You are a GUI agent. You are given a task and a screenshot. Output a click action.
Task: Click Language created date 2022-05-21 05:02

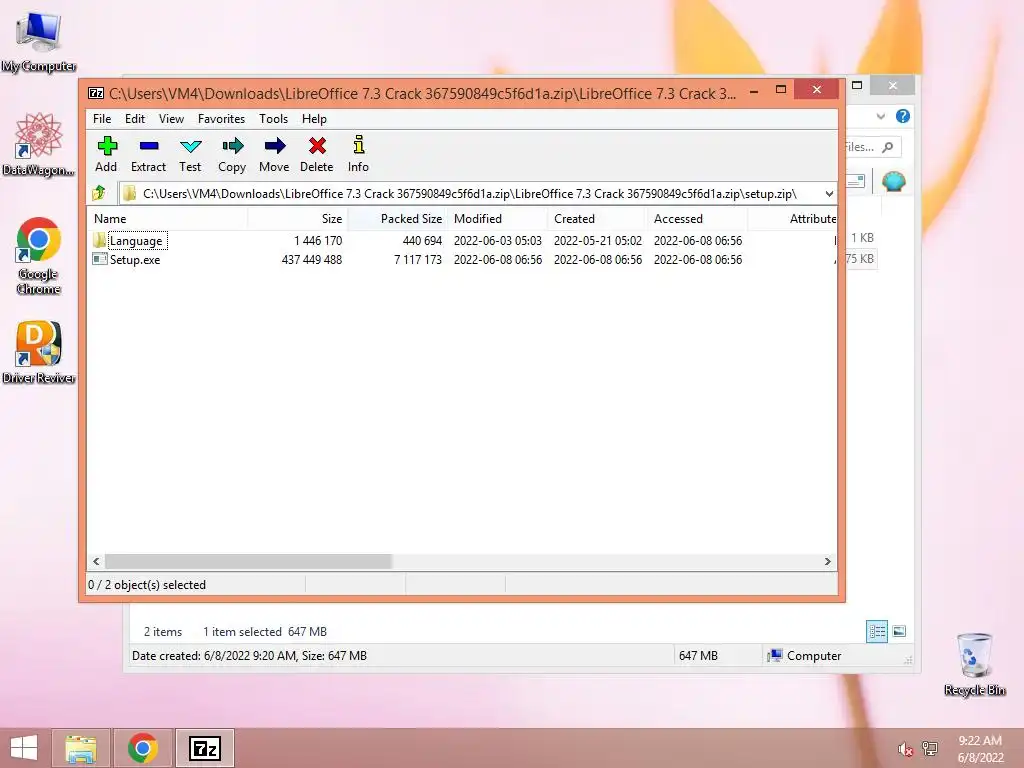[598, 240]
